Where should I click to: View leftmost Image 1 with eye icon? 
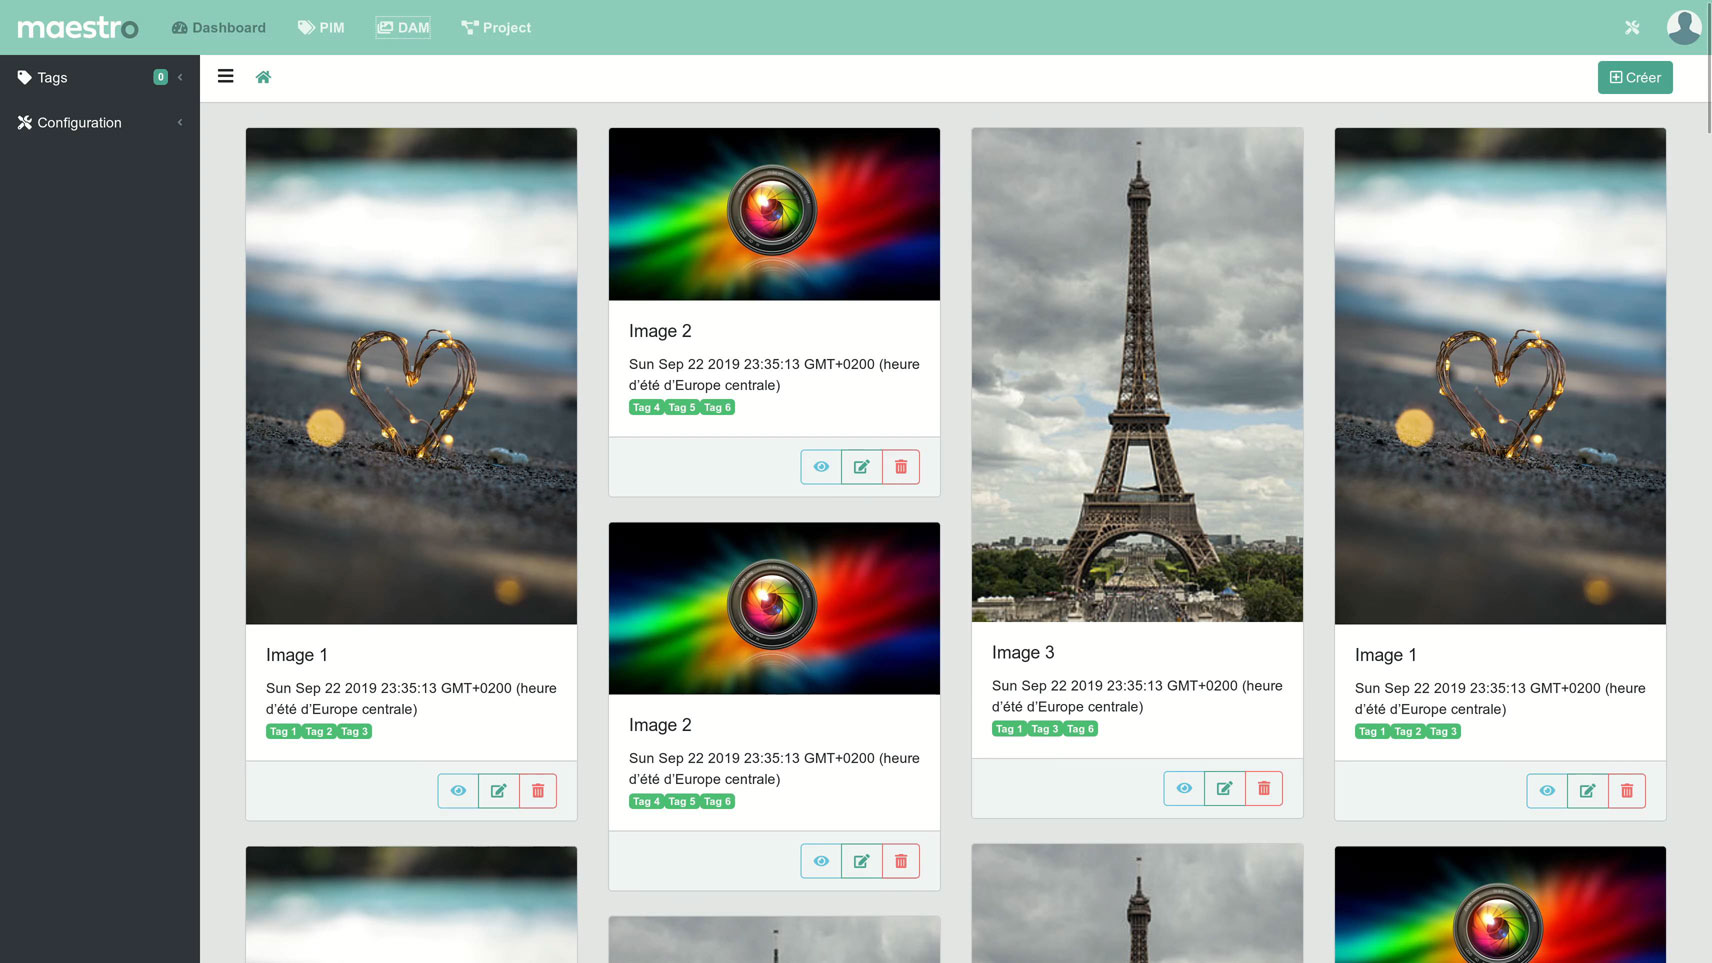pyautogui.click(x=458, y=791)
